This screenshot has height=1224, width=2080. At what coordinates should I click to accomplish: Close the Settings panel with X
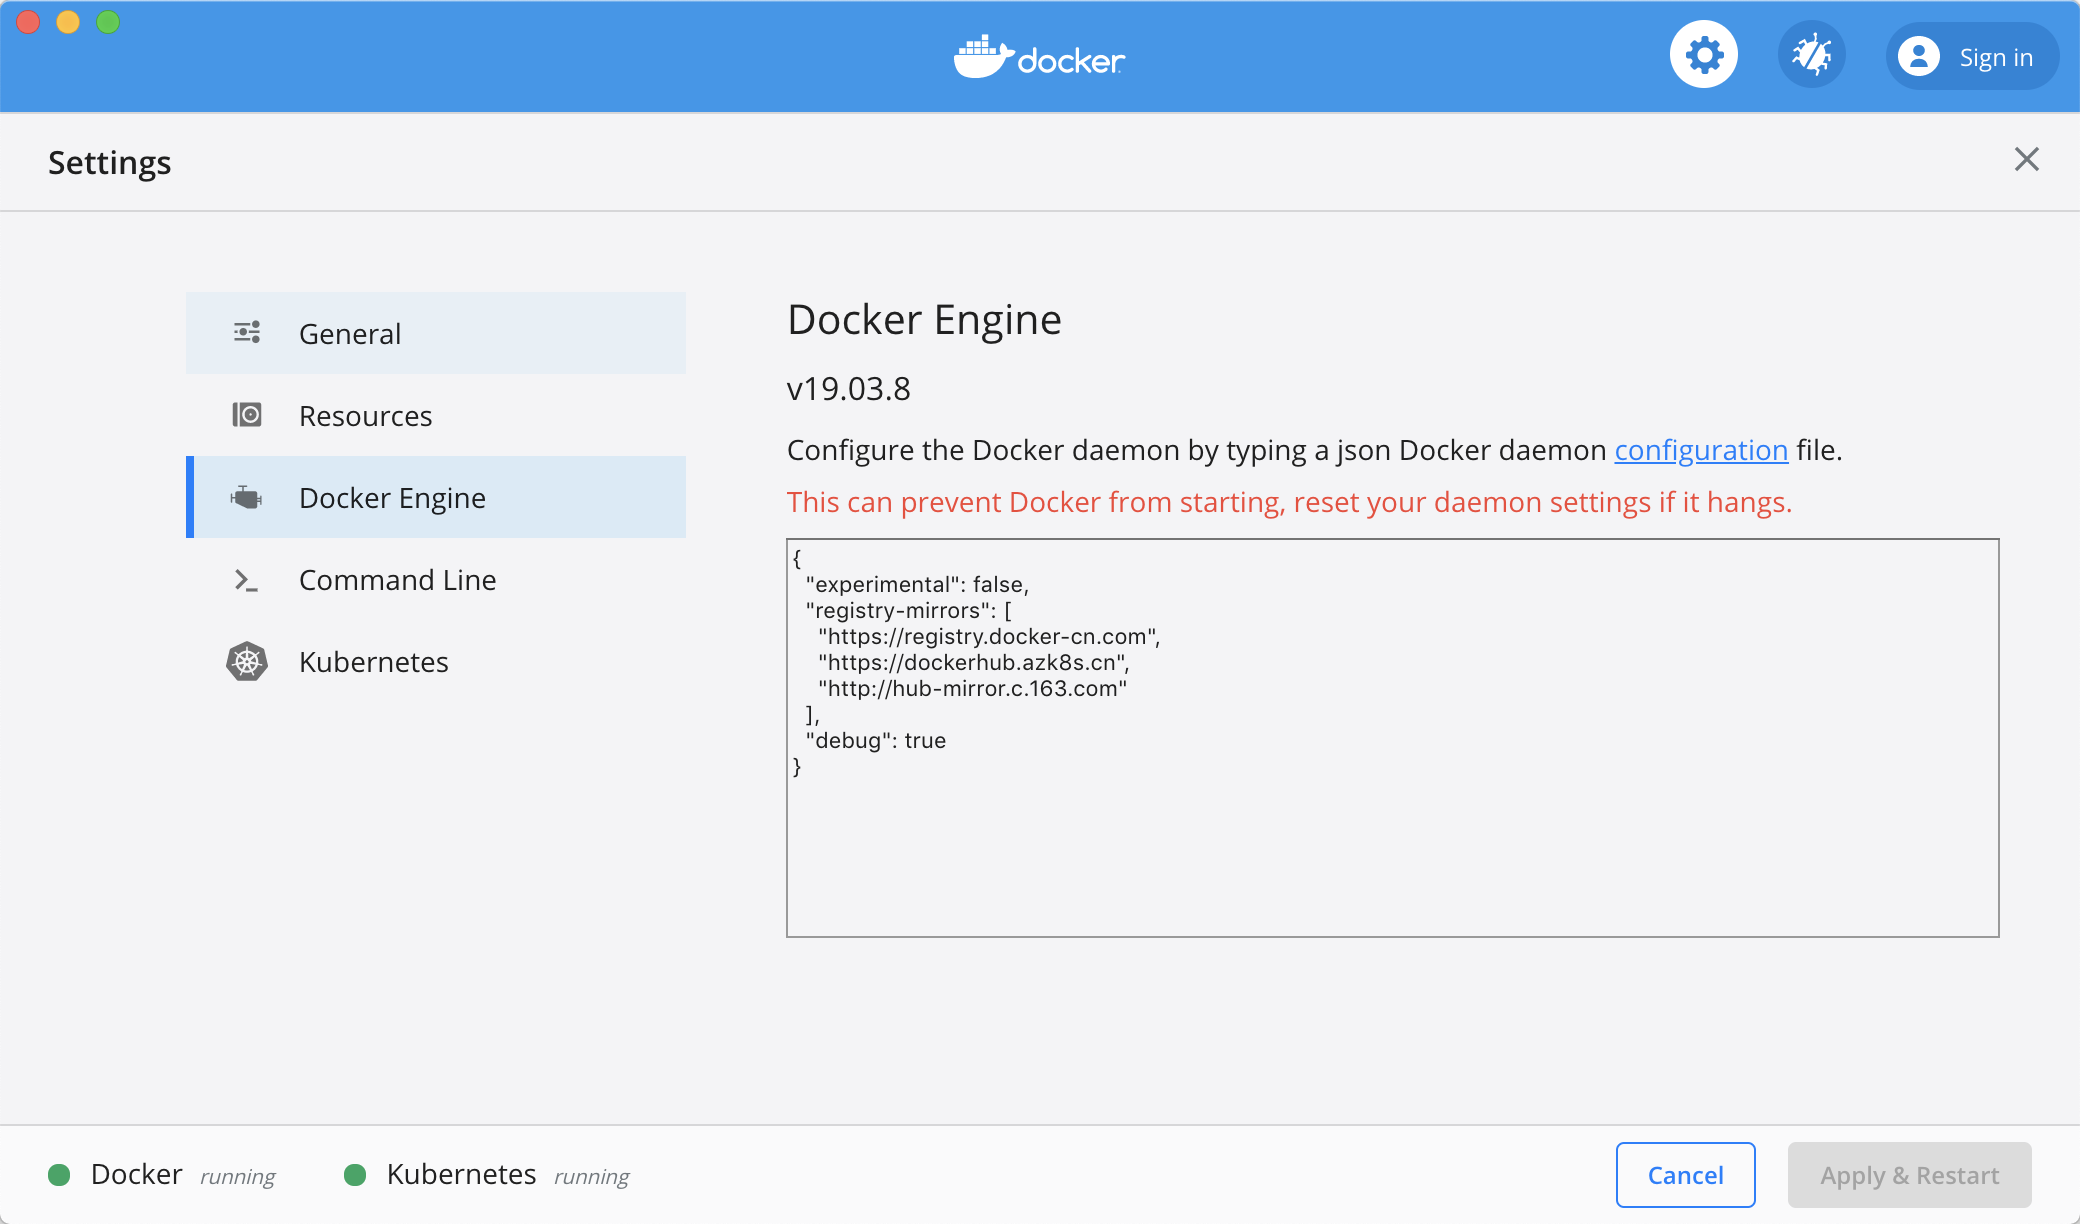point(2027,160)
